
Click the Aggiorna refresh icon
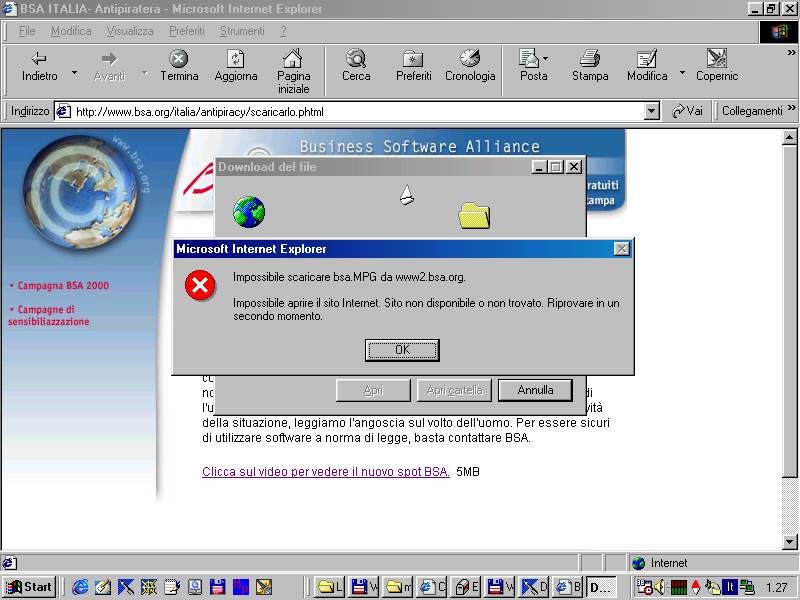(236, 59)
